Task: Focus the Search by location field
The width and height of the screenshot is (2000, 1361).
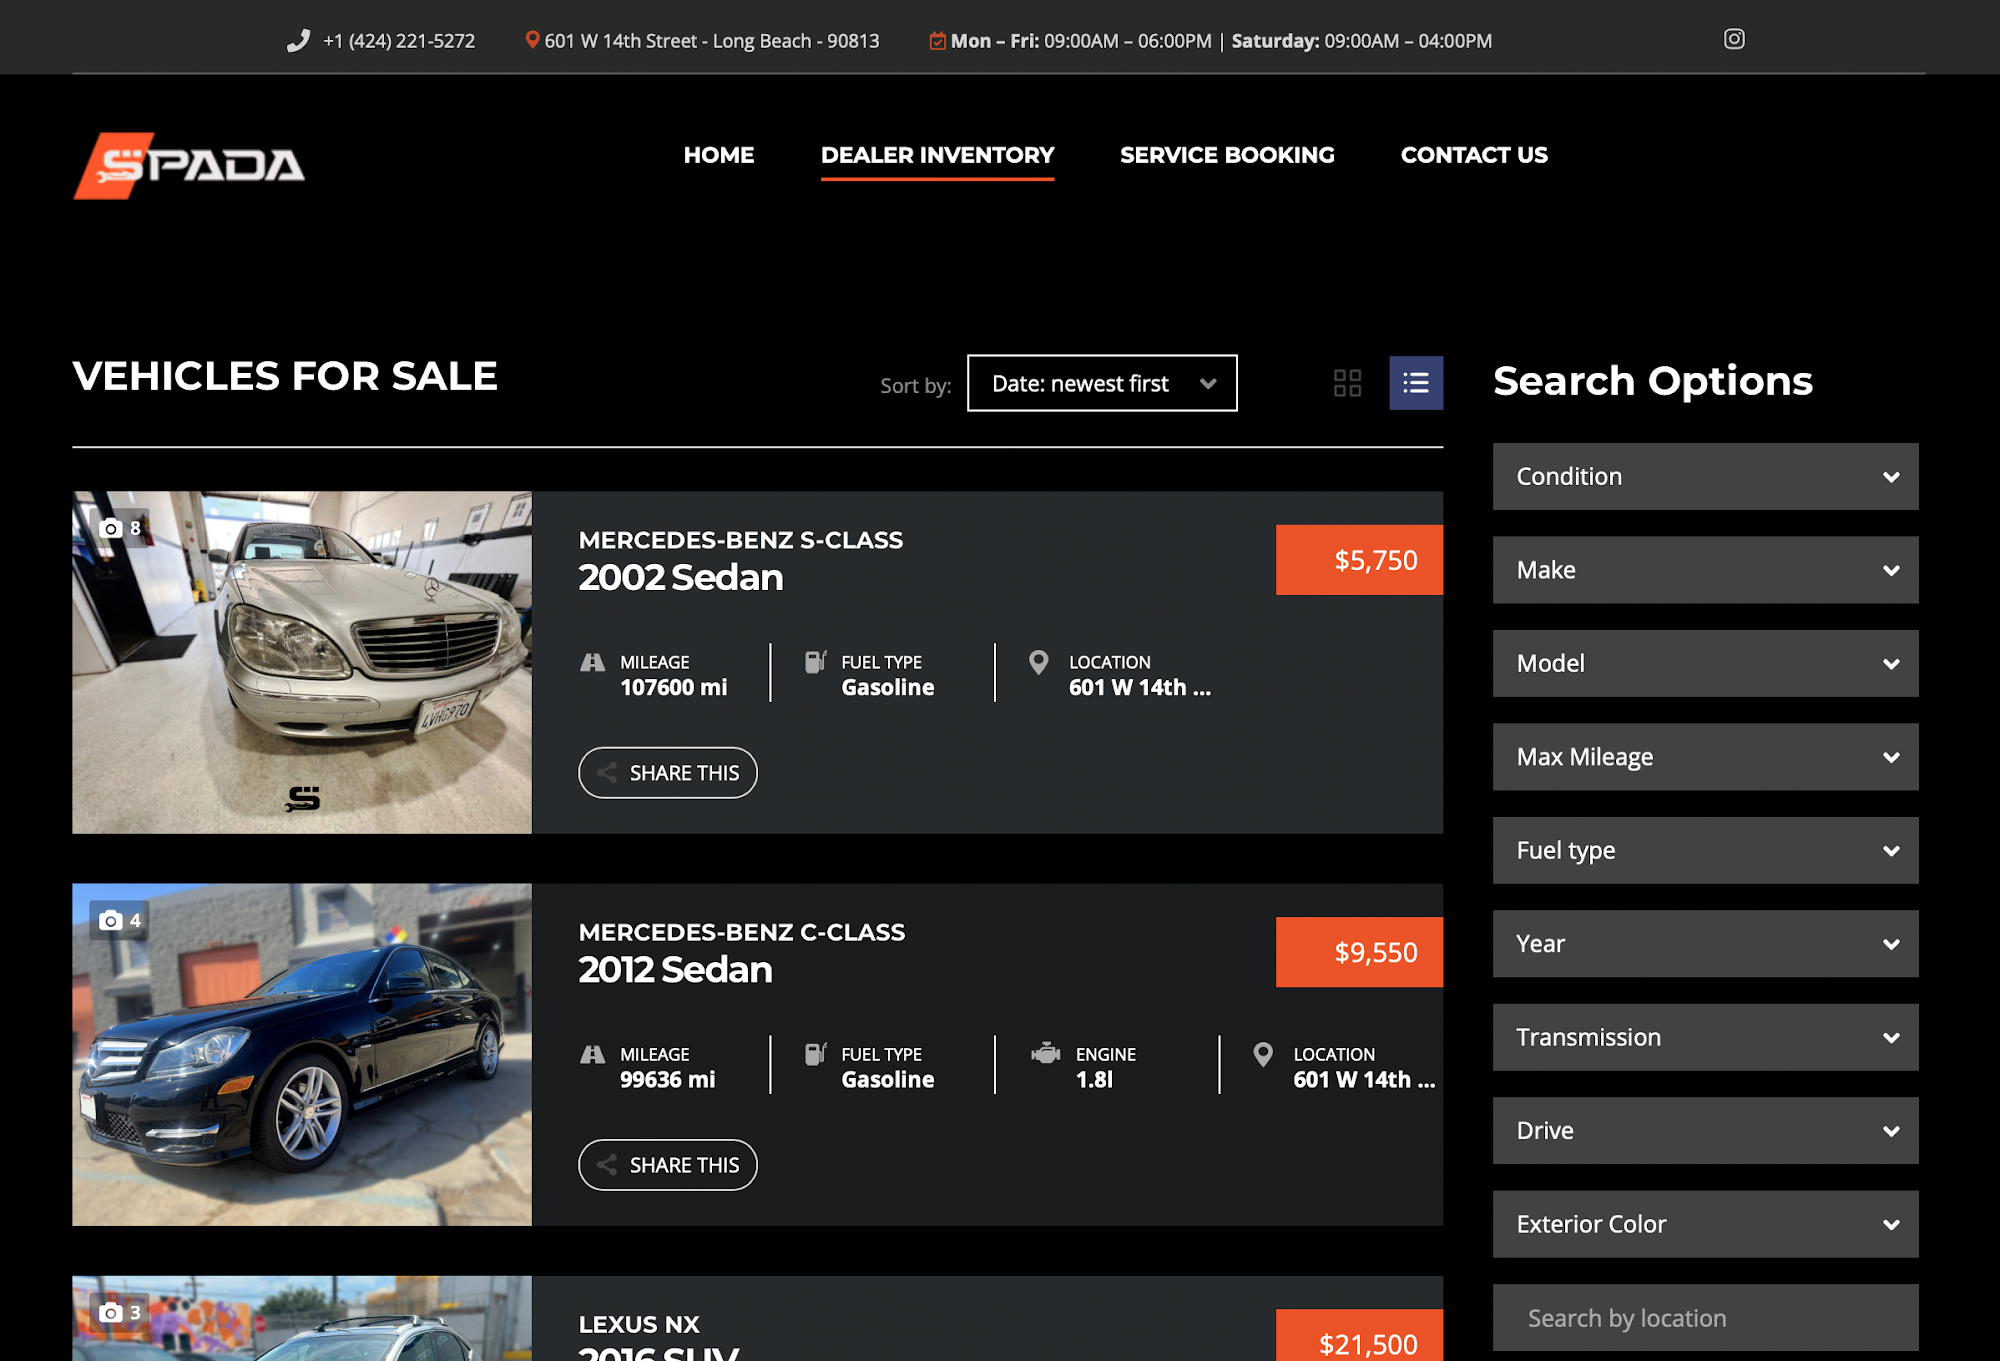Action: coord(1705,1318)
